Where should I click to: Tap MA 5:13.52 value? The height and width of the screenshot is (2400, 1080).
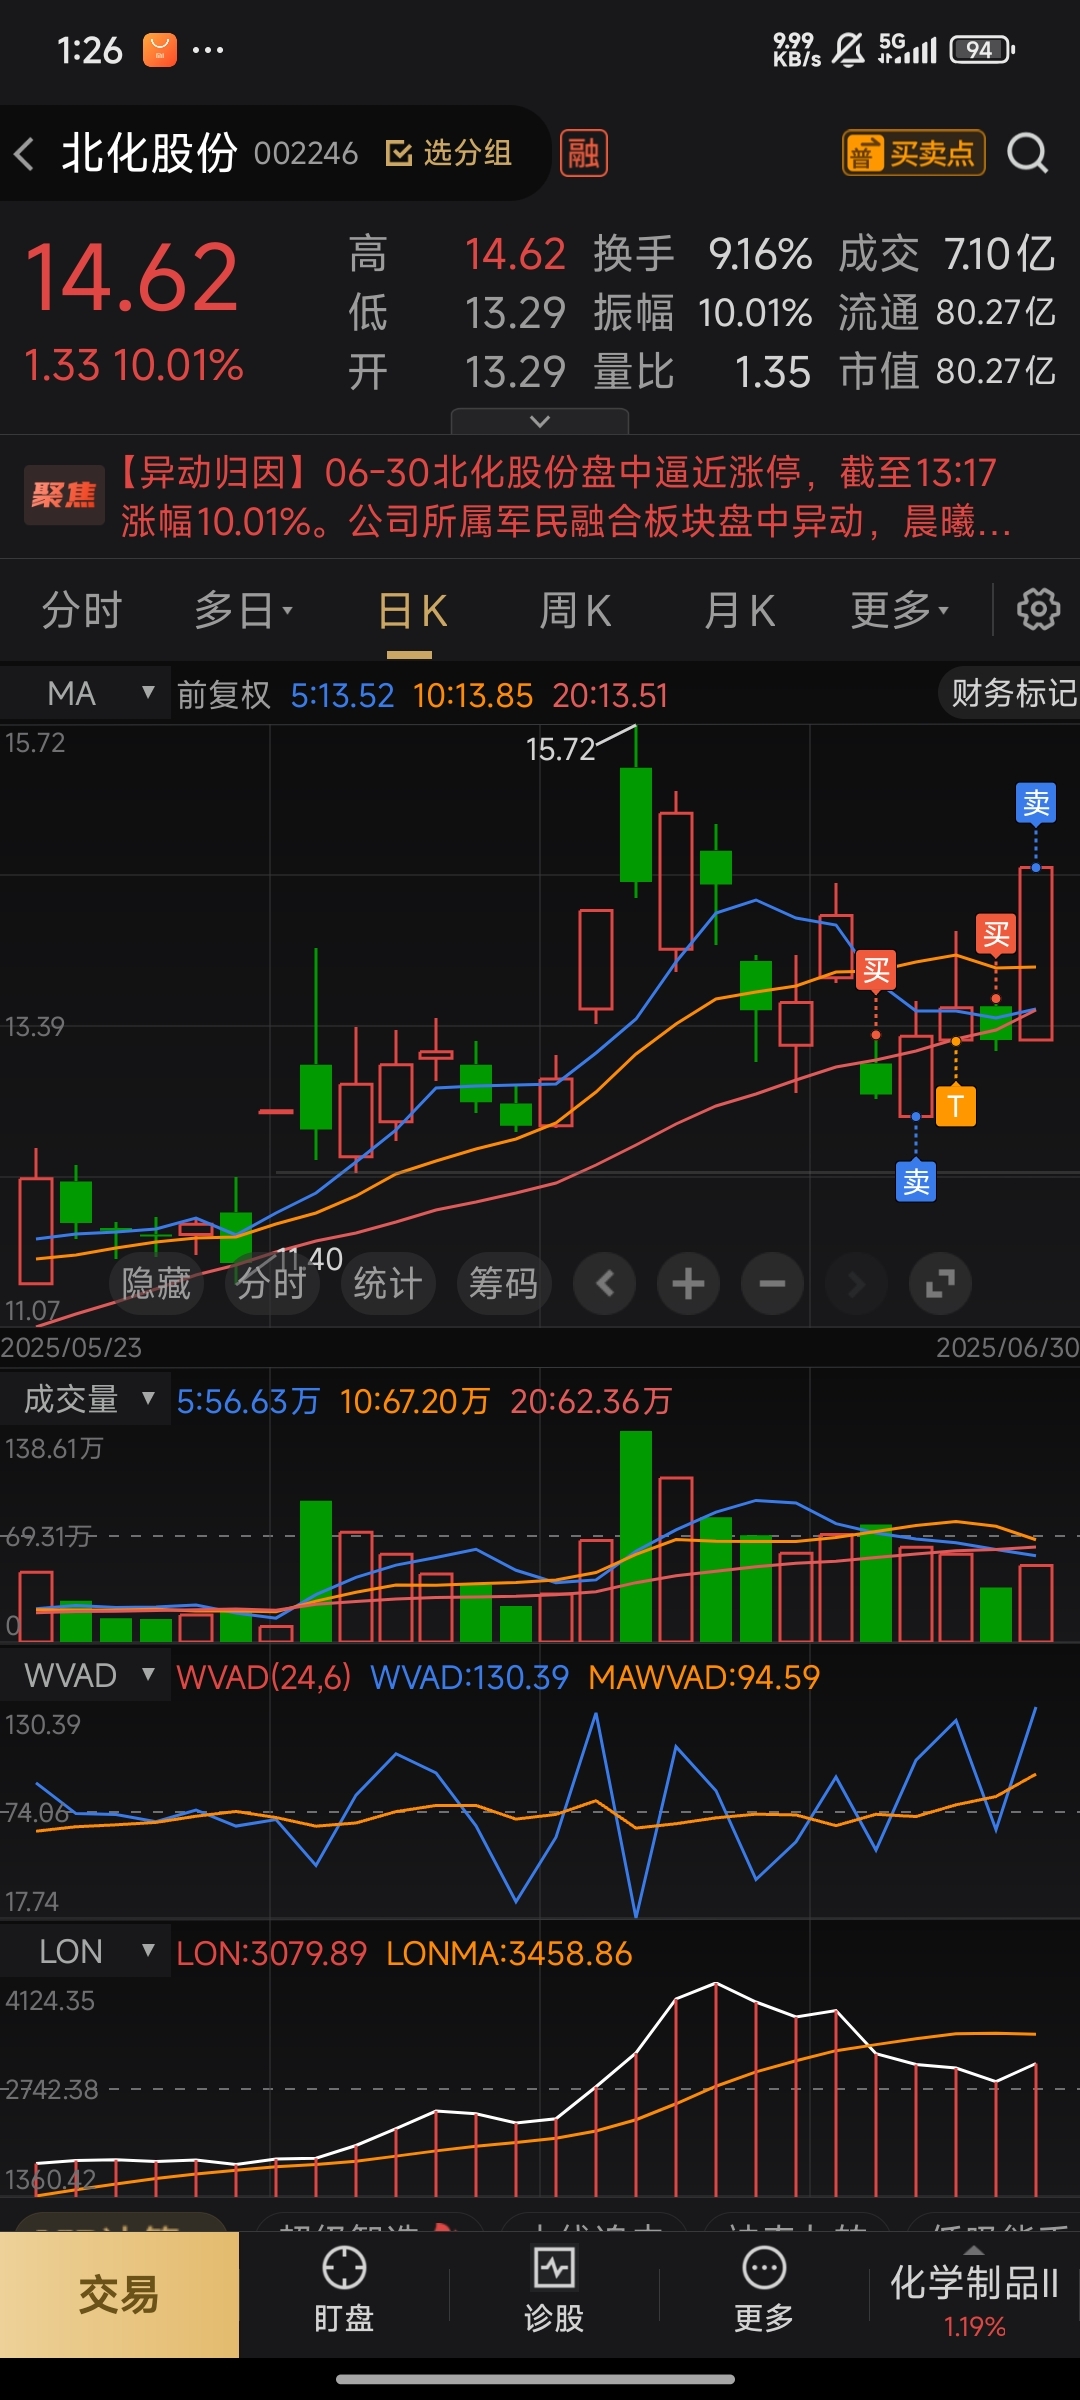(342, 695)
